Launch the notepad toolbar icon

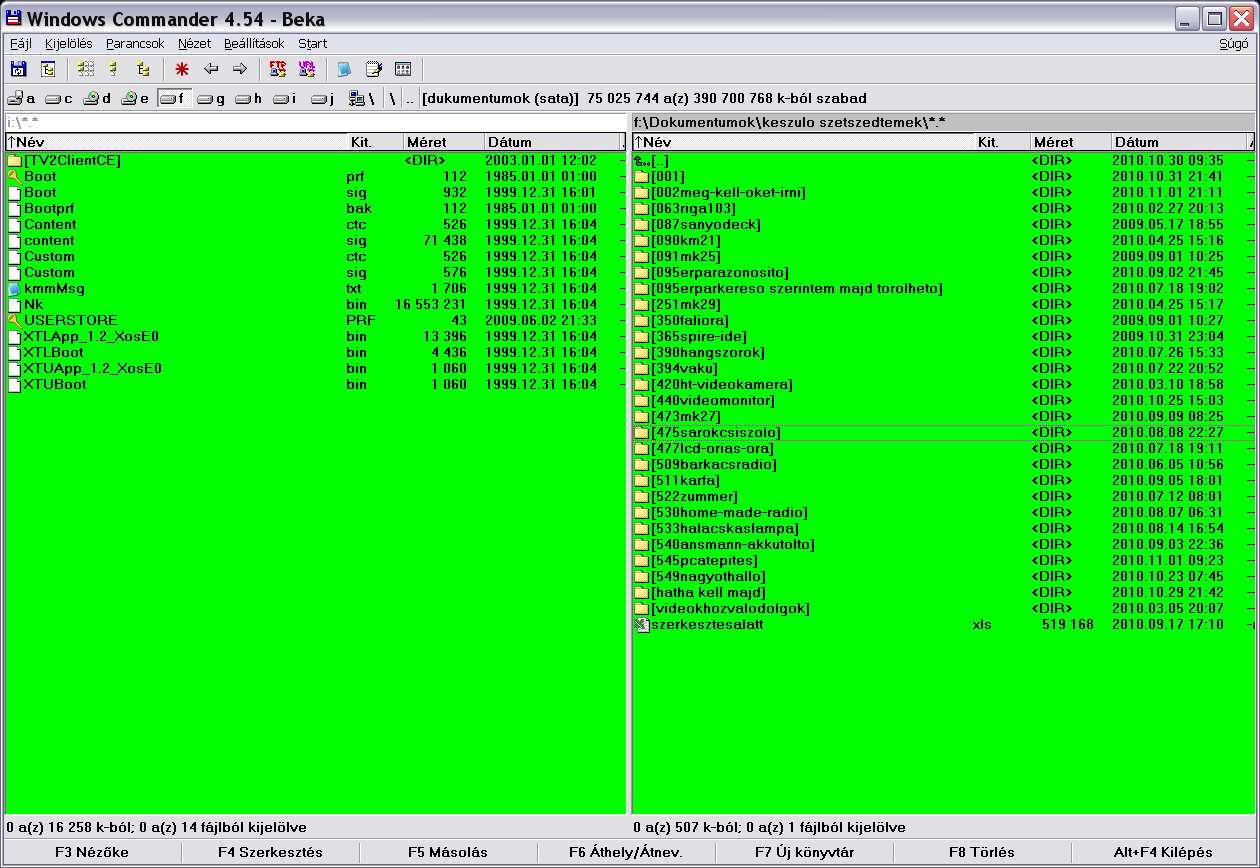(x=374, y=69)
